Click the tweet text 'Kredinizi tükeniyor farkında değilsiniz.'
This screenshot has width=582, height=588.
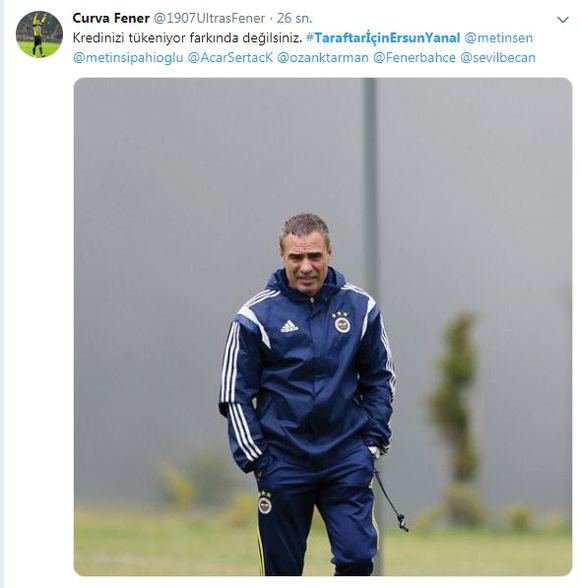pos(187,38)
